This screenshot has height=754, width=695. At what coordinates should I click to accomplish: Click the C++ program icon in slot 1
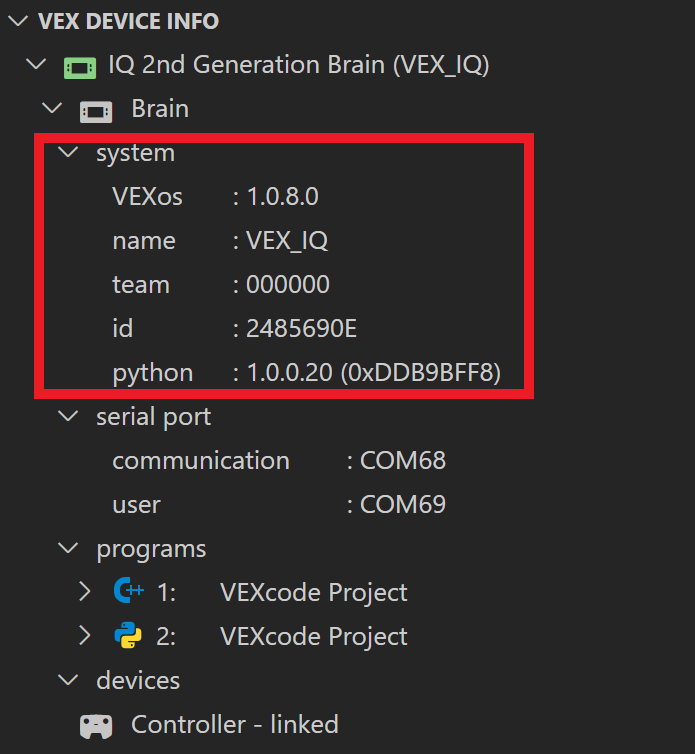[129, 592]
